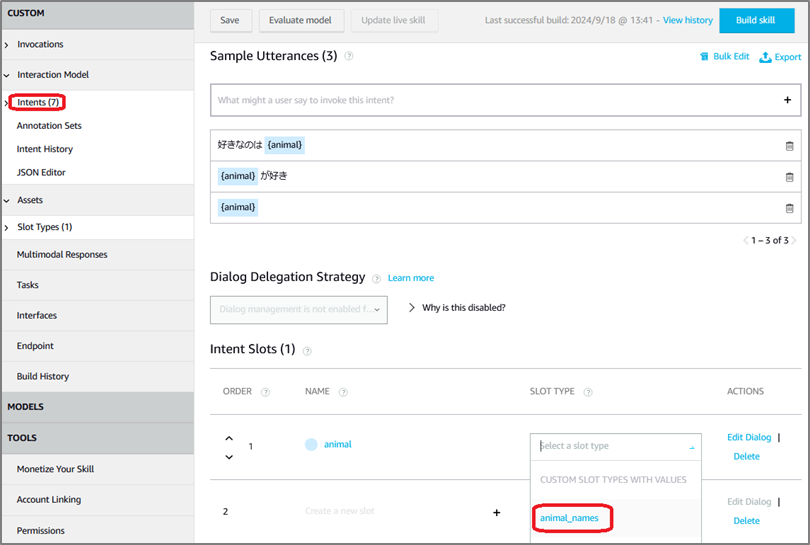Open Multimodal Responses
The width and height of the screenshot is (810, 545).
point(62,254)
